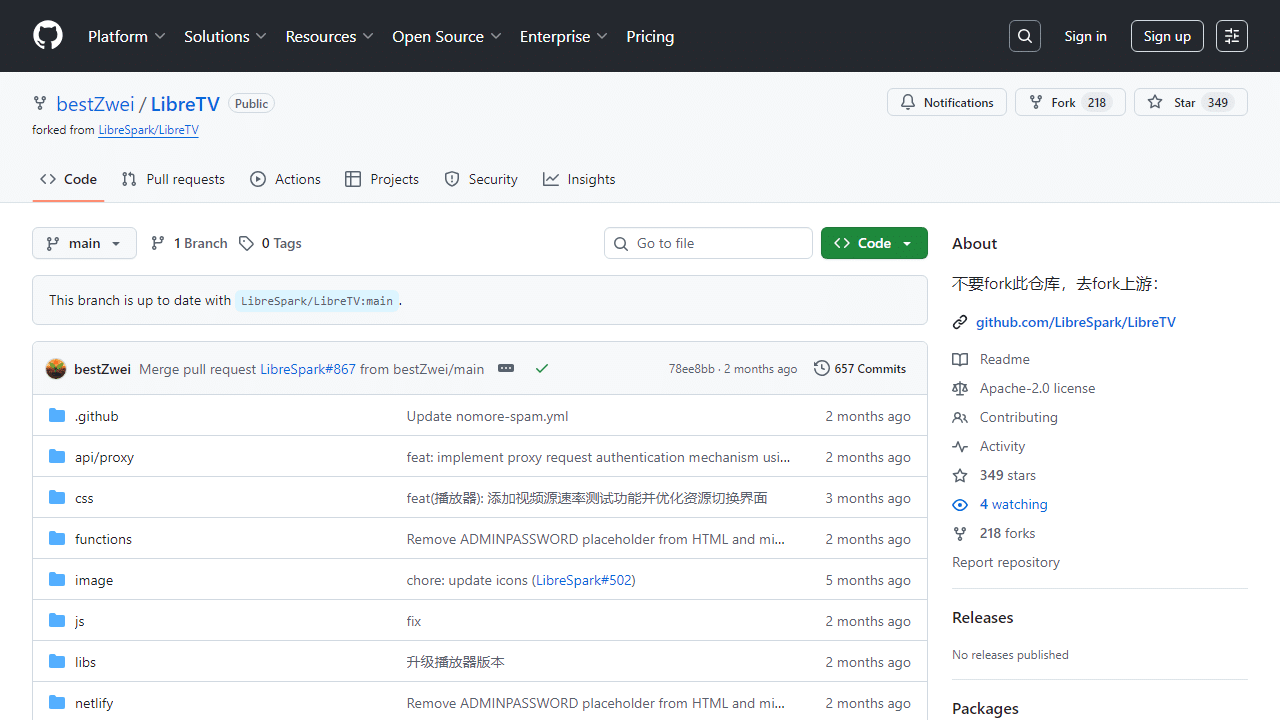
Task: Click the Sign up button
Action: coord(1167,36)
